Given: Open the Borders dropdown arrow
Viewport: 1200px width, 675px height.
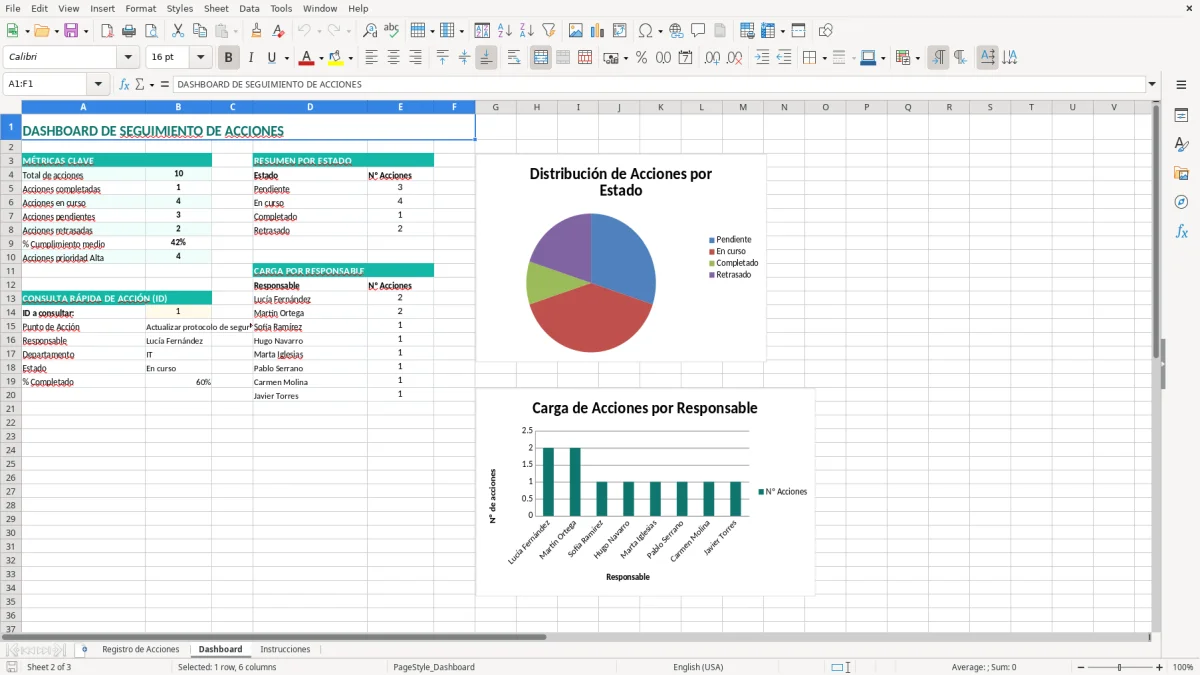Looking at the screenshot, I should click(x=824, y=58).
